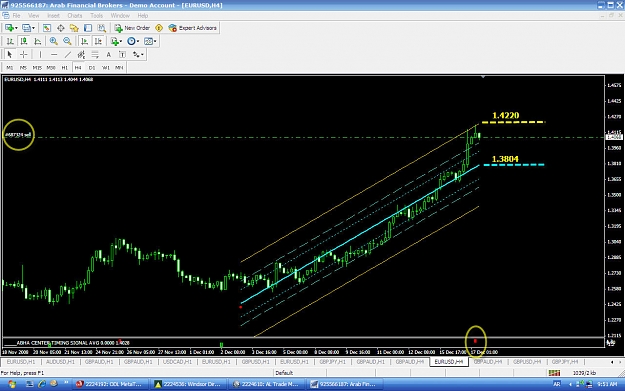Open the Tools menu
The image size is (625, 391).
(96, 16)
